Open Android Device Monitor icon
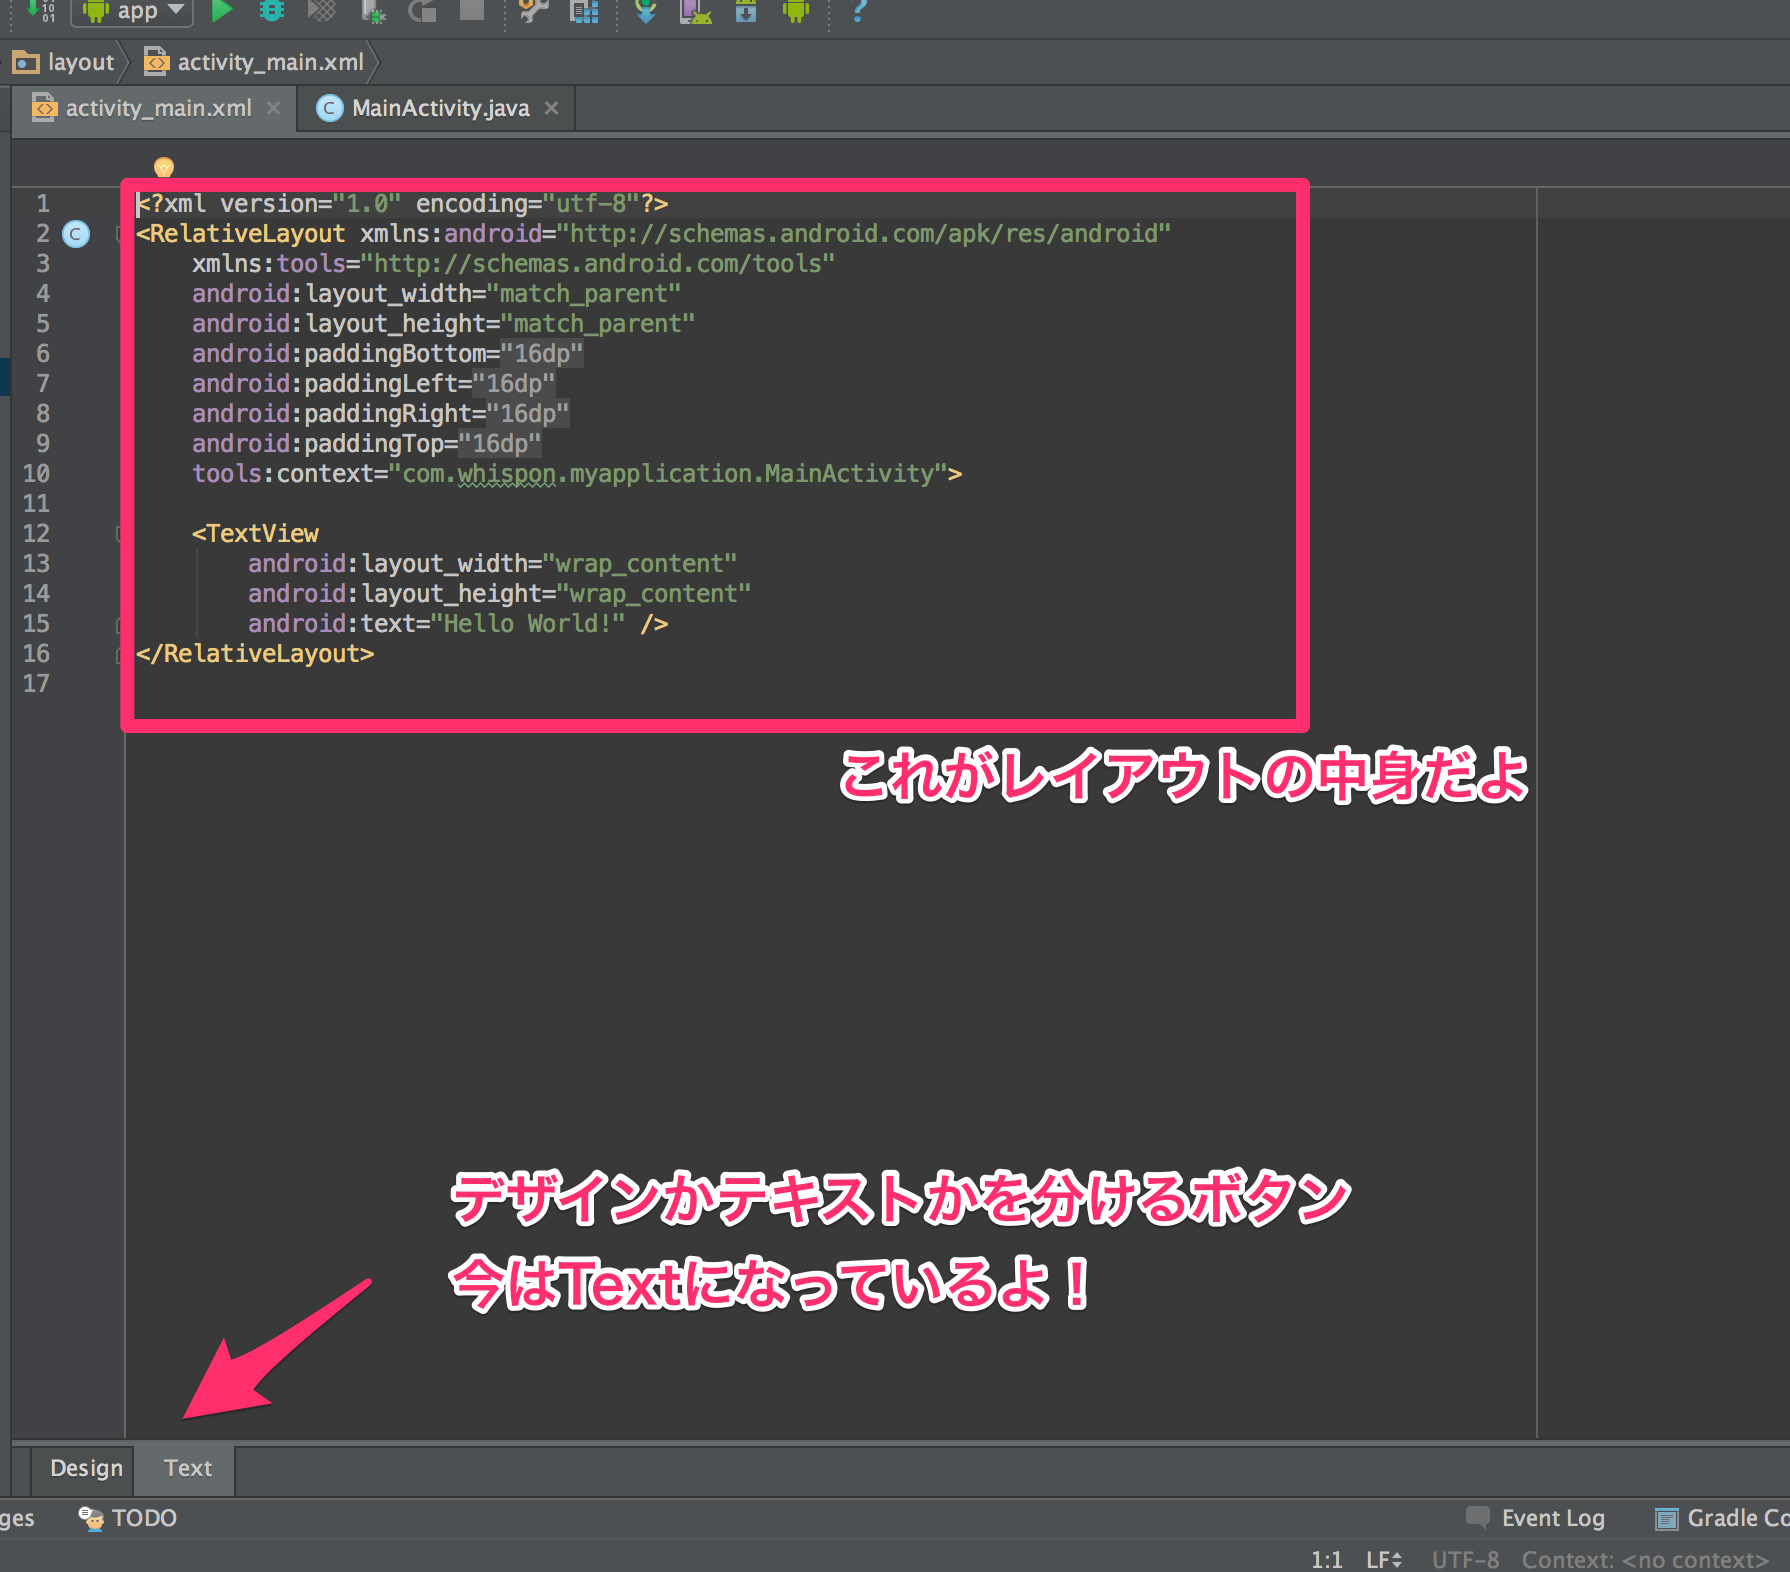Image resolution: width=1790 pixels, height=1572 pixels. click(x=796, y=10)
